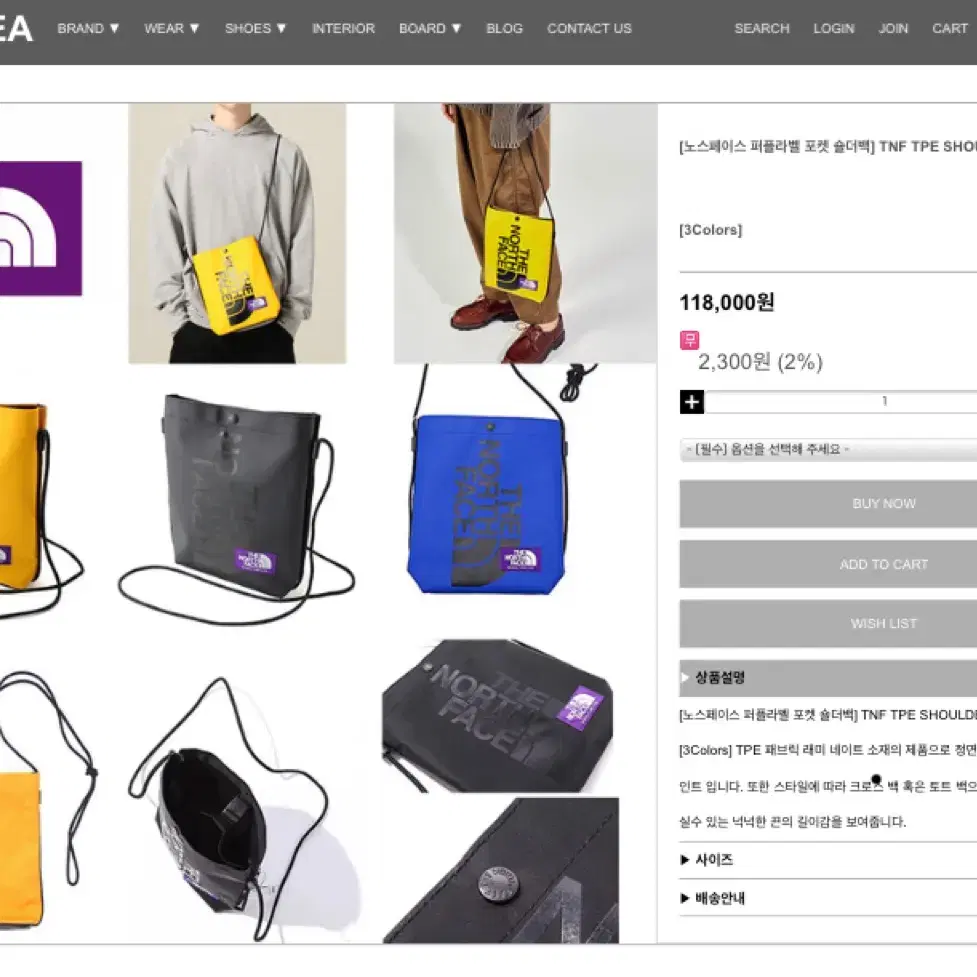Open the required option select dropdown
977x977 pixels.
click(828, 449)
